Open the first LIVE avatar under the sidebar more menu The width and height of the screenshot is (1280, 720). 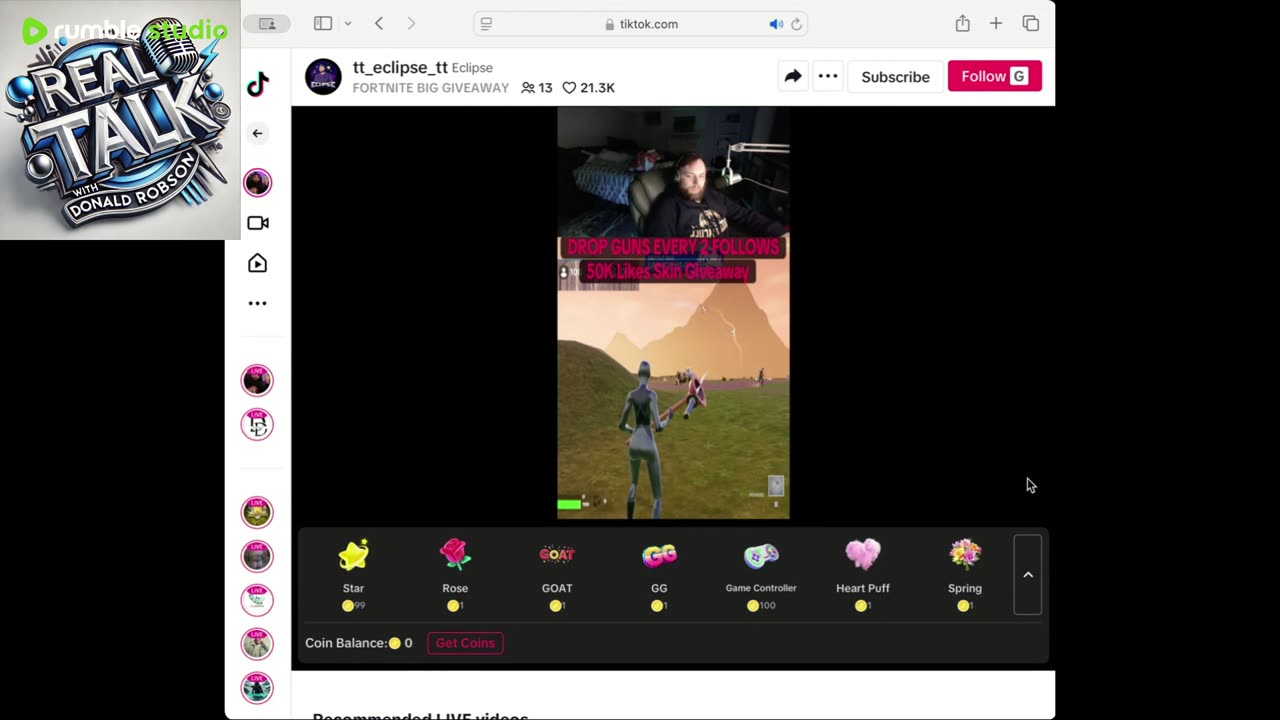pos(257,380)
